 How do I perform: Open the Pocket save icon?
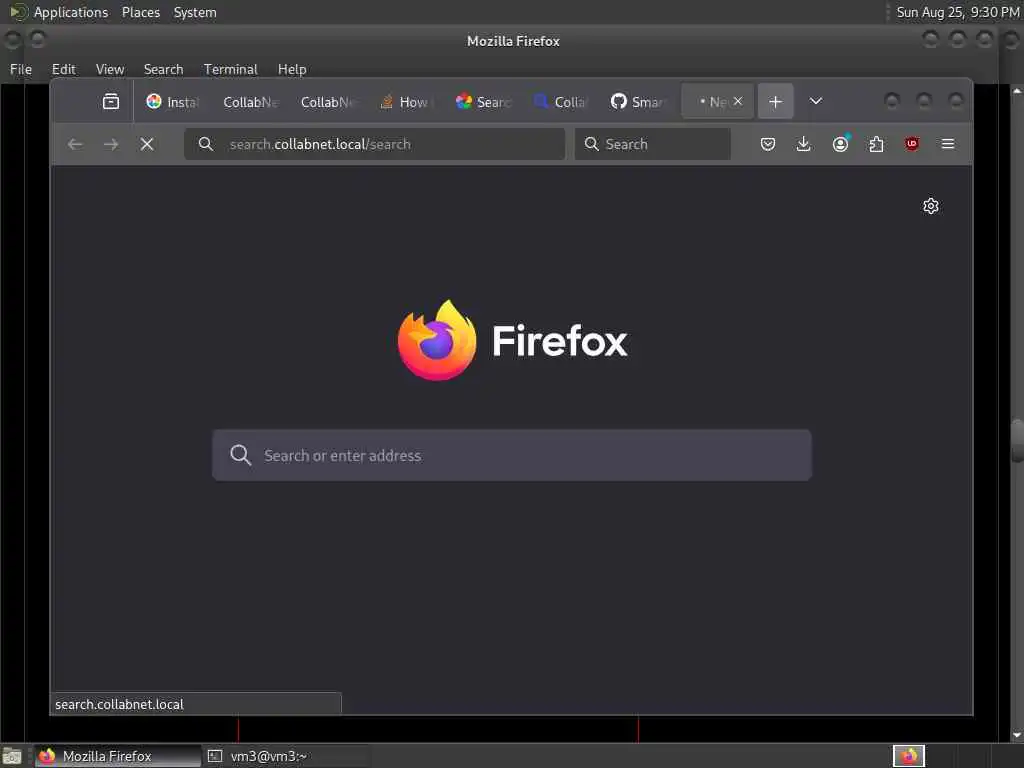(768, 144)
